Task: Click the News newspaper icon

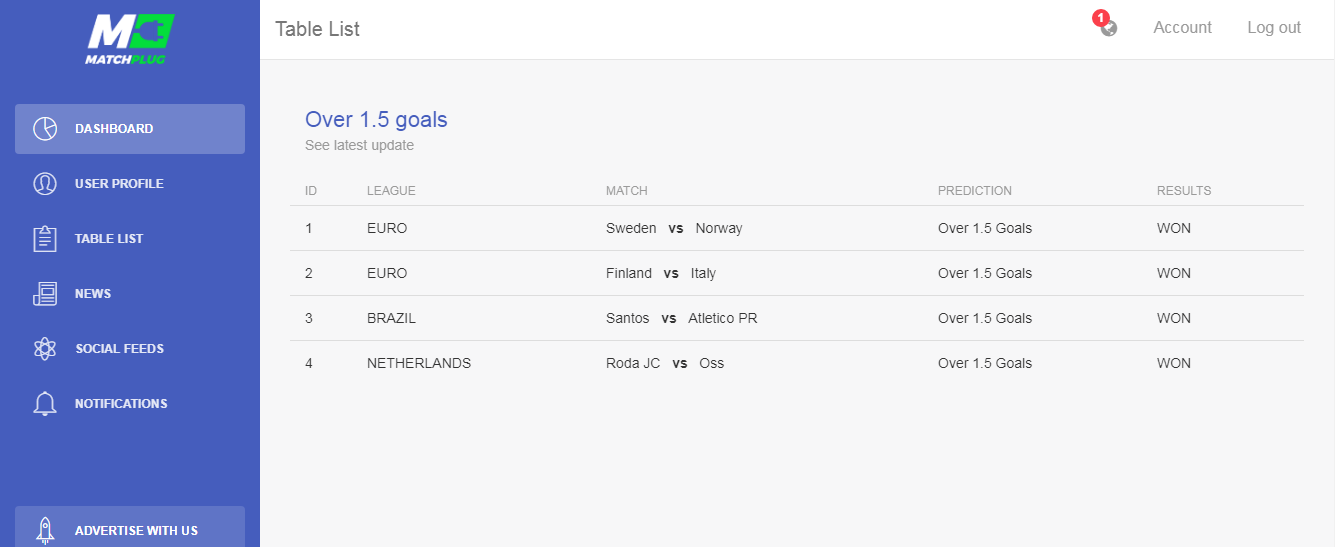Action: click(x=45, y=294)
